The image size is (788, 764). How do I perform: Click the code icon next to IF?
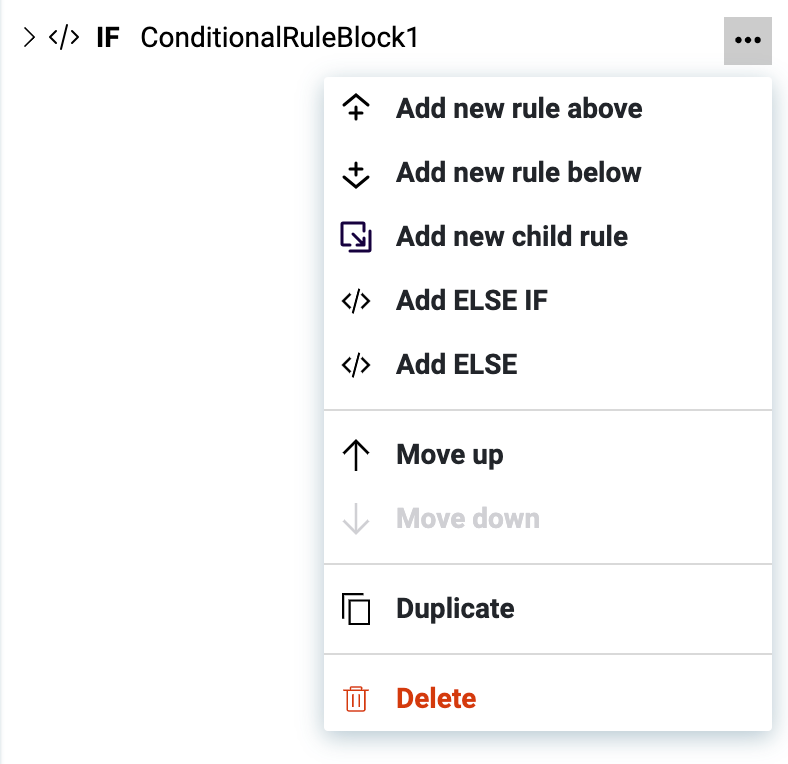(64, 38)
